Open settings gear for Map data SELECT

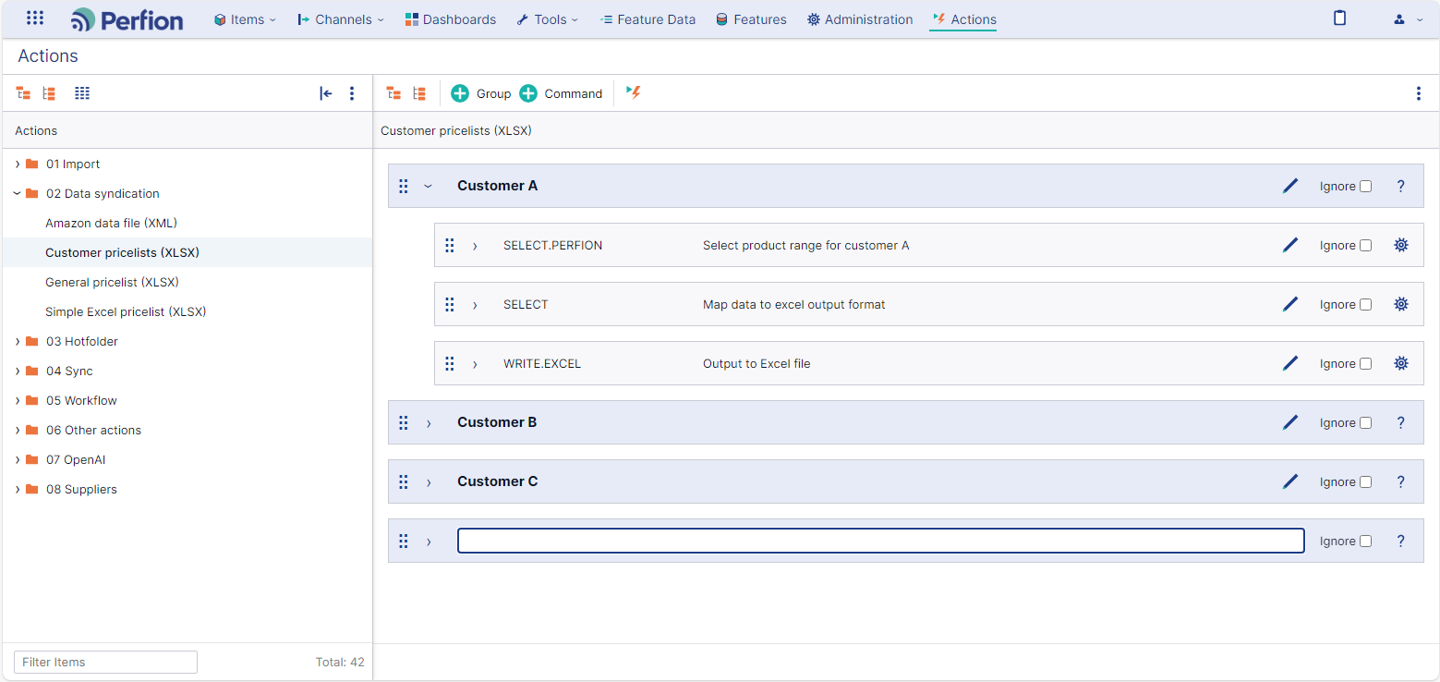click(1401, 304)
